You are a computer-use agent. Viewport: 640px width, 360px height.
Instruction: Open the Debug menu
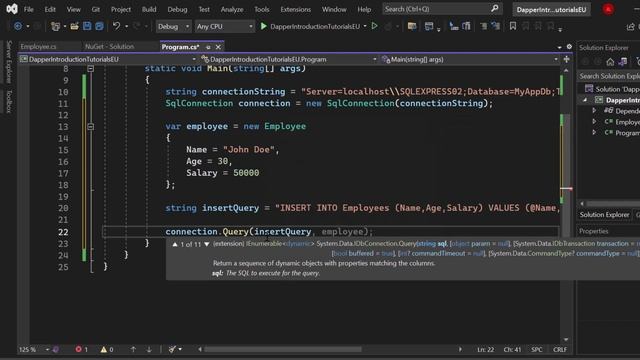click(177, 9)
